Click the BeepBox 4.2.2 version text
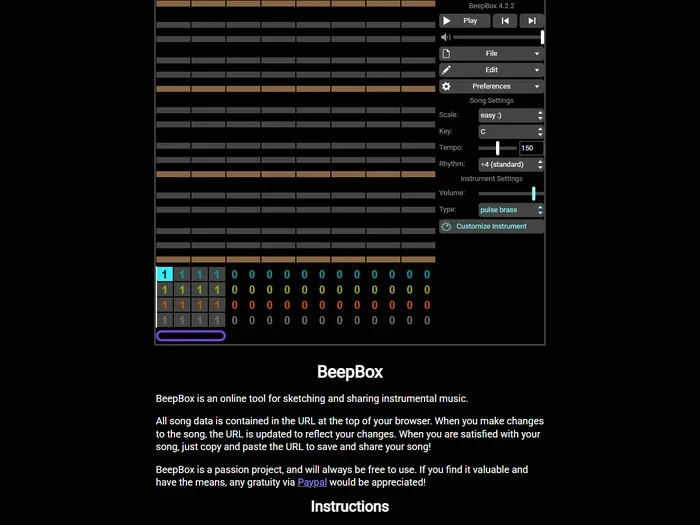 pyautogui.click(x=491, y=6)
